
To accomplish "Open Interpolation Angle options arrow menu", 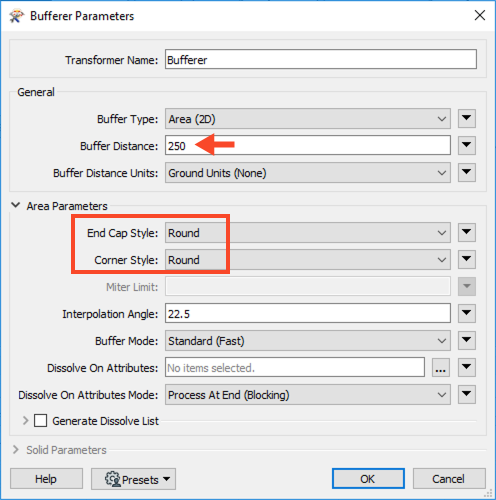I will (466, 313).
